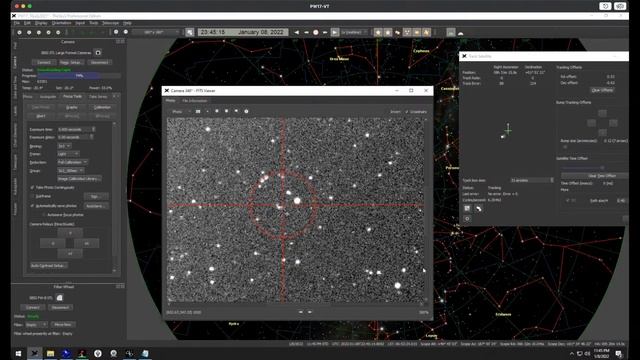Toggle Automatically save photos checkbox
Screen dimensions: 640x360
[32, 206]
